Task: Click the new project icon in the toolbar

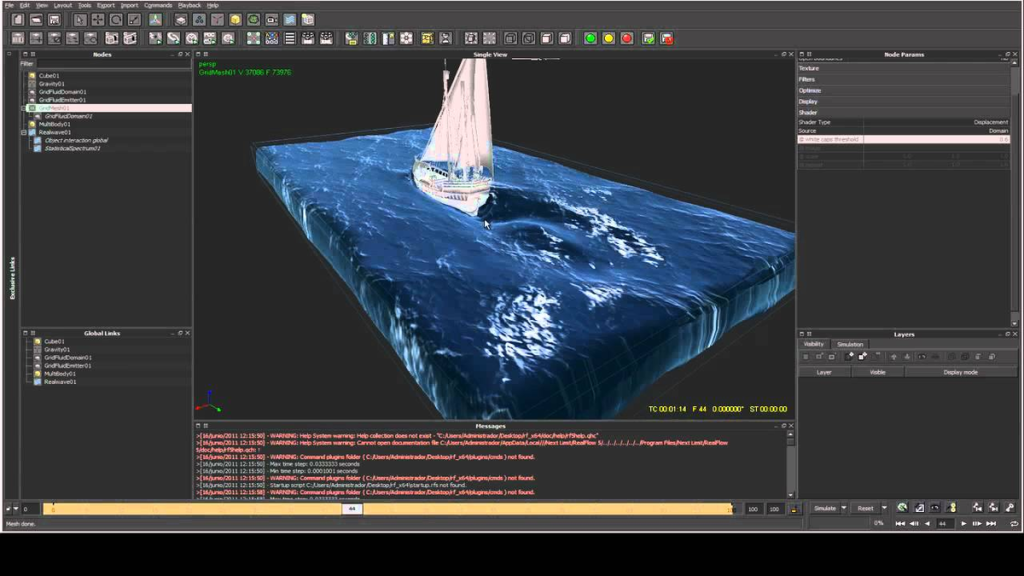Action: (17, 20)
